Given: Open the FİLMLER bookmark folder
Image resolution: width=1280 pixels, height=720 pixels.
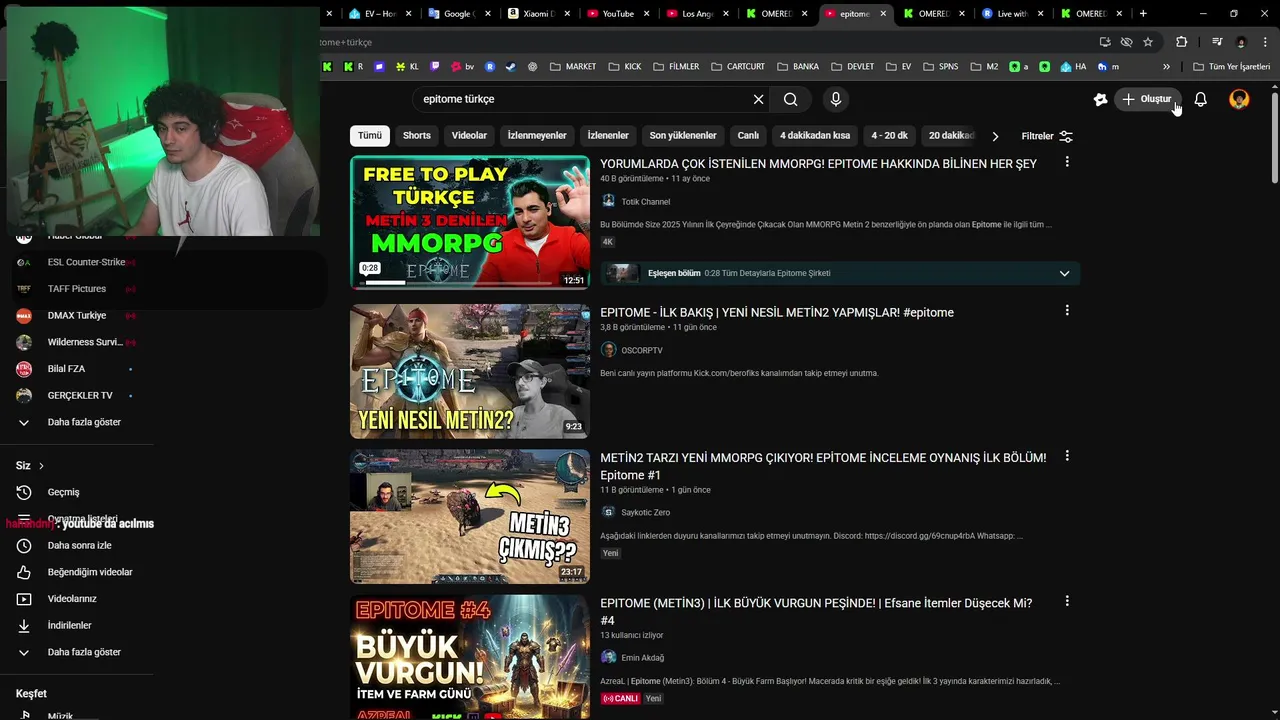Looking at the screenshot, I should [x=676, y=67].
